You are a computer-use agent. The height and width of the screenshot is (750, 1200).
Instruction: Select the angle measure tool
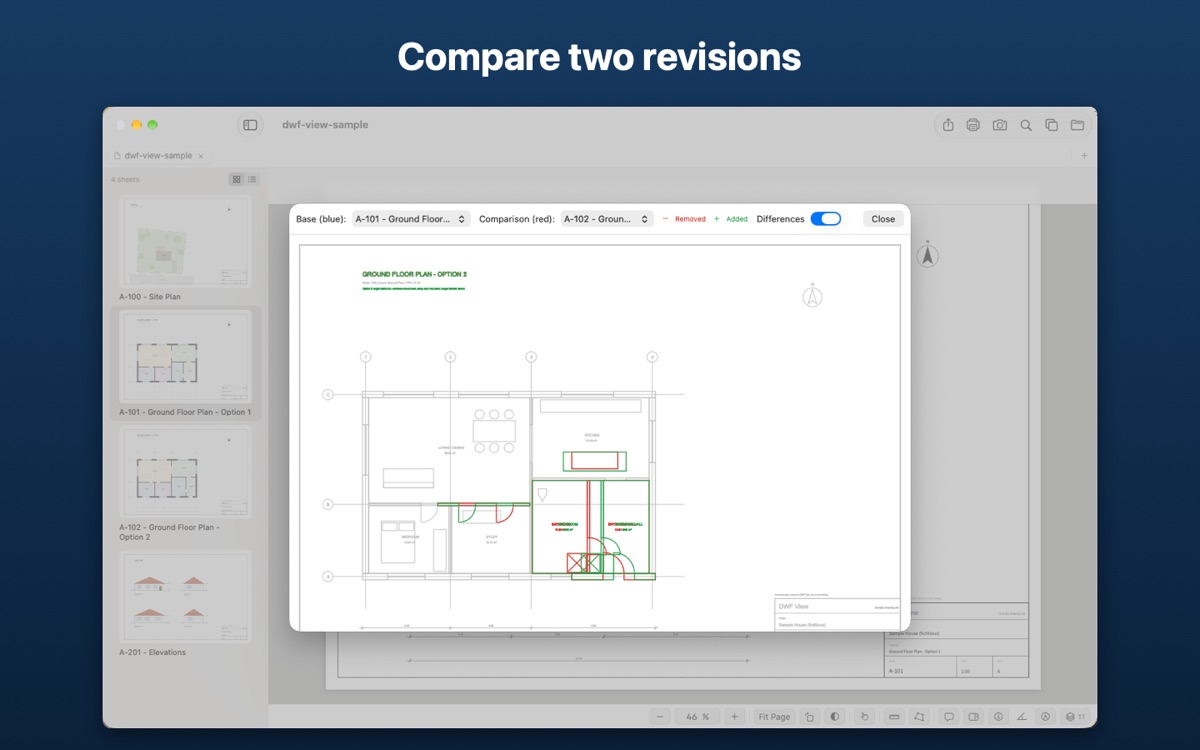point(1022,716)
